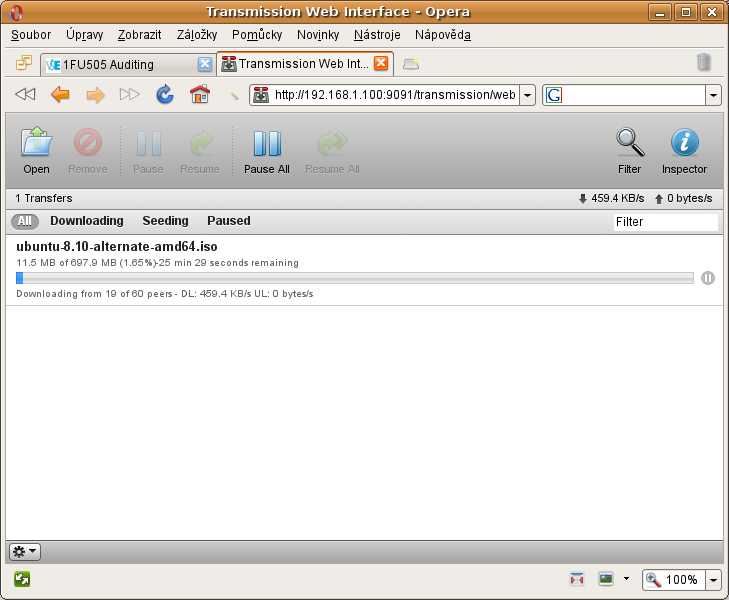Click the green sync status bar icon

[x=22, y=579]
